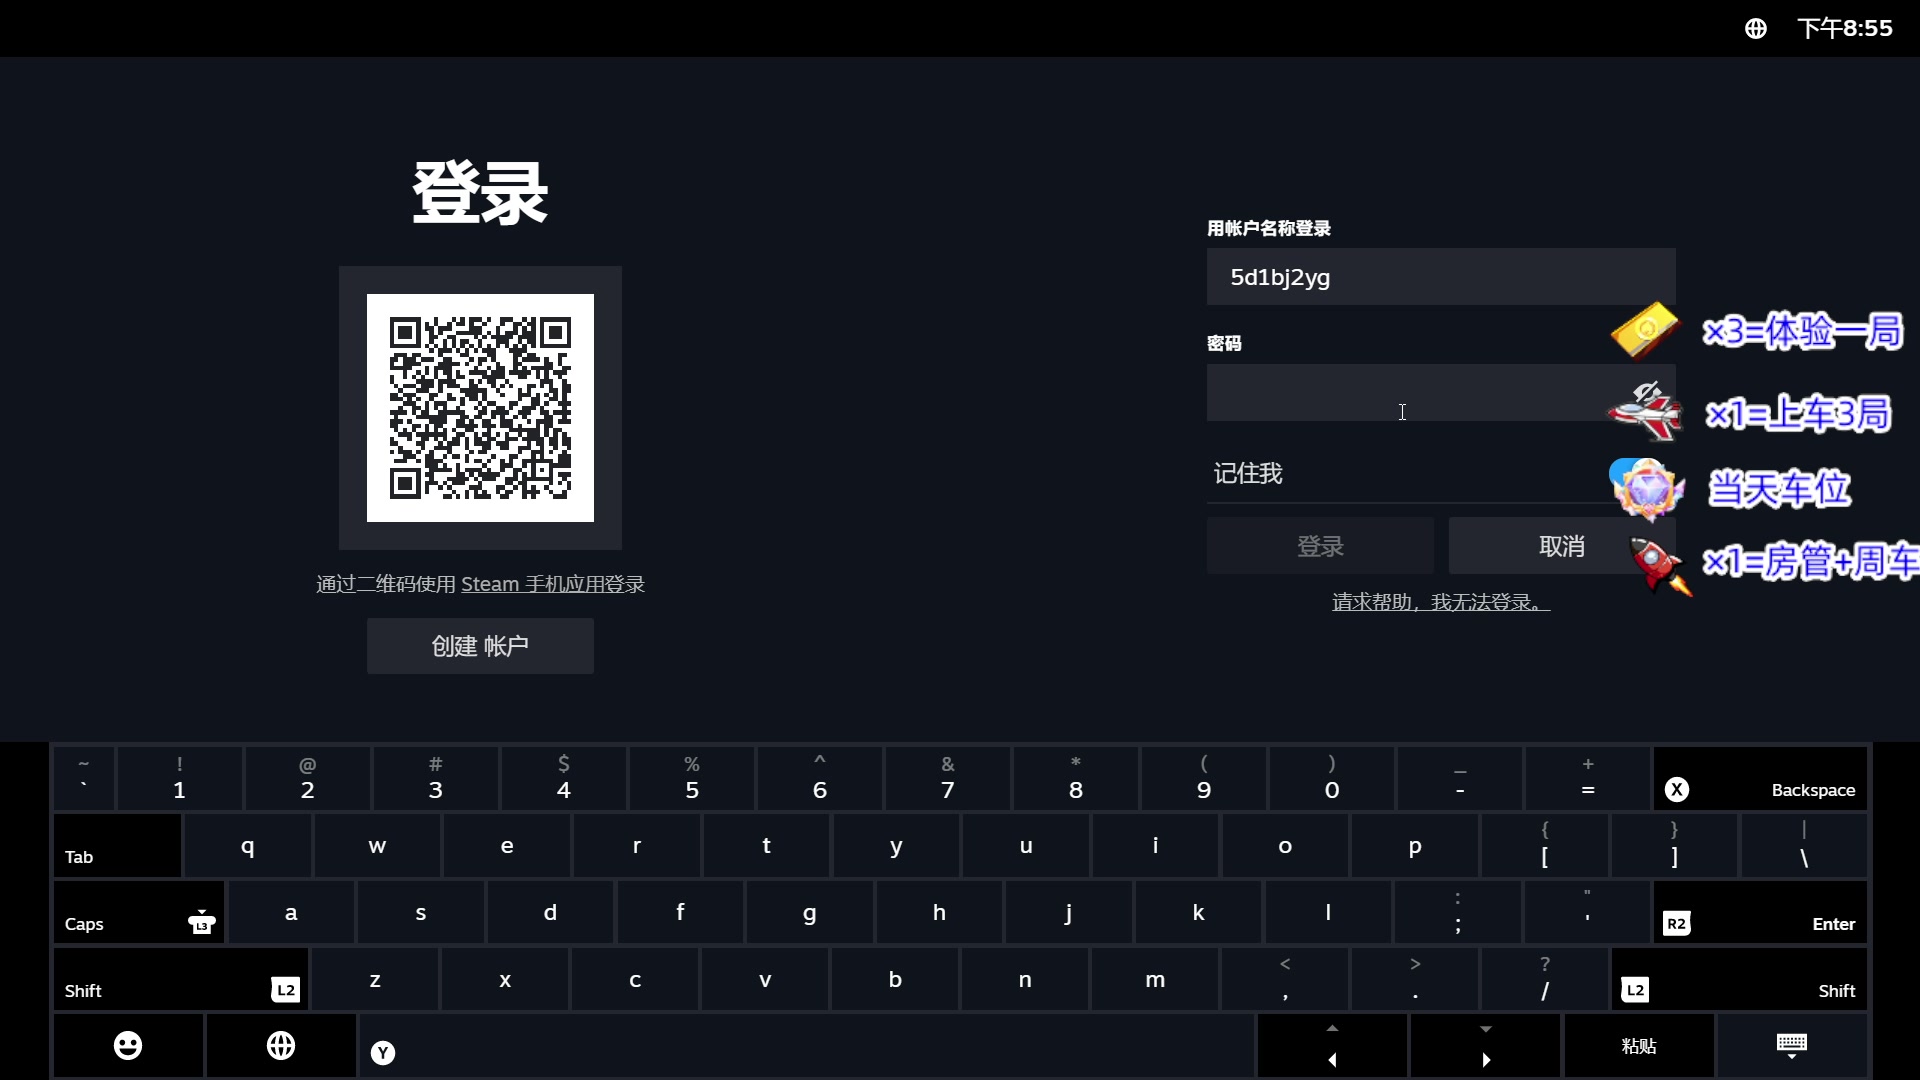This screenshot has width=1920, height=1080.
Task: Tap the 粘贴 paste key
Action: 1638,1046
